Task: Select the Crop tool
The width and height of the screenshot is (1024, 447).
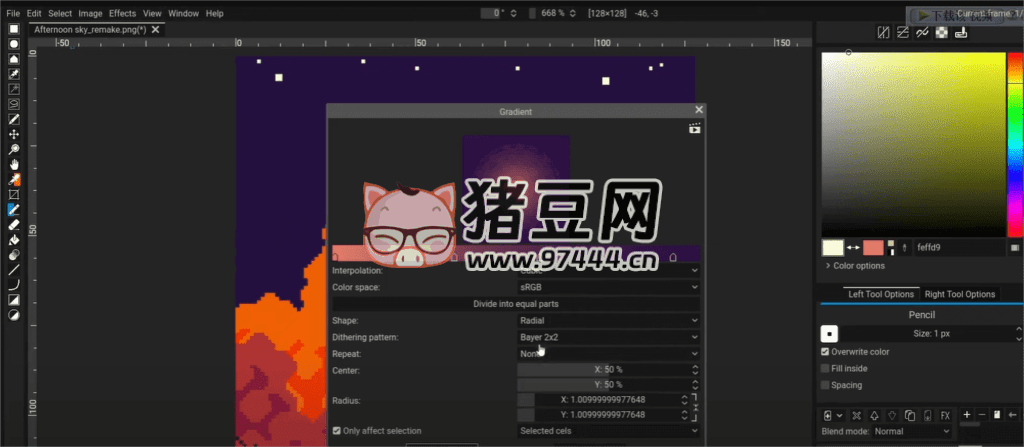Action: (14, 195)
